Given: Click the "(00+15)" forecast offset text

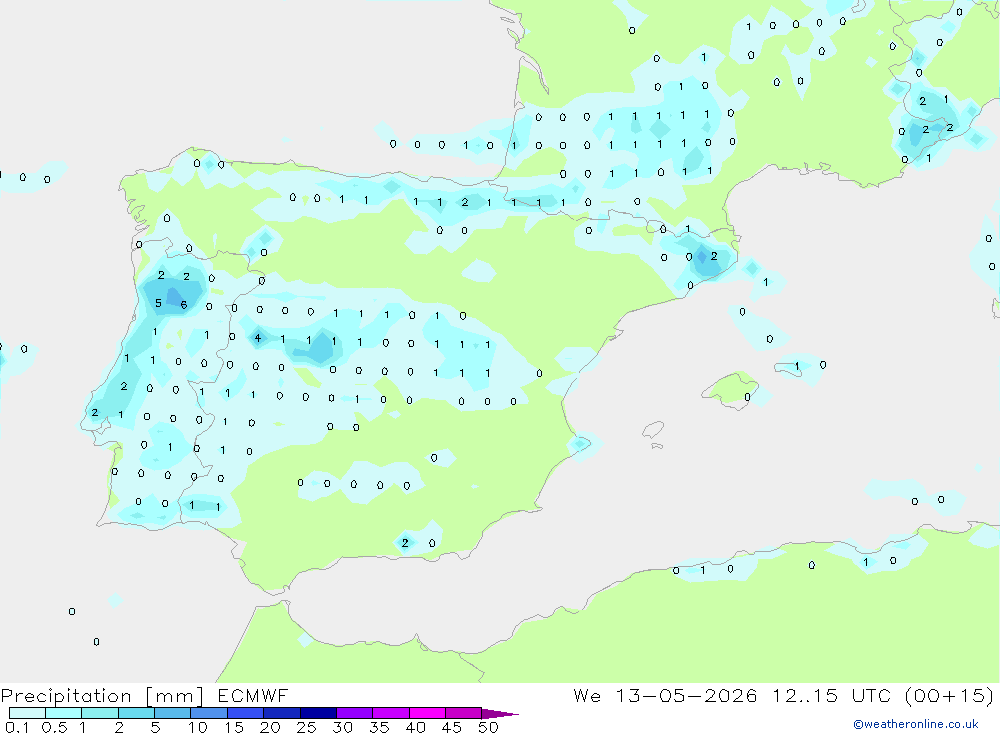Looking at the screenshot, I should [x=950, y=695].
